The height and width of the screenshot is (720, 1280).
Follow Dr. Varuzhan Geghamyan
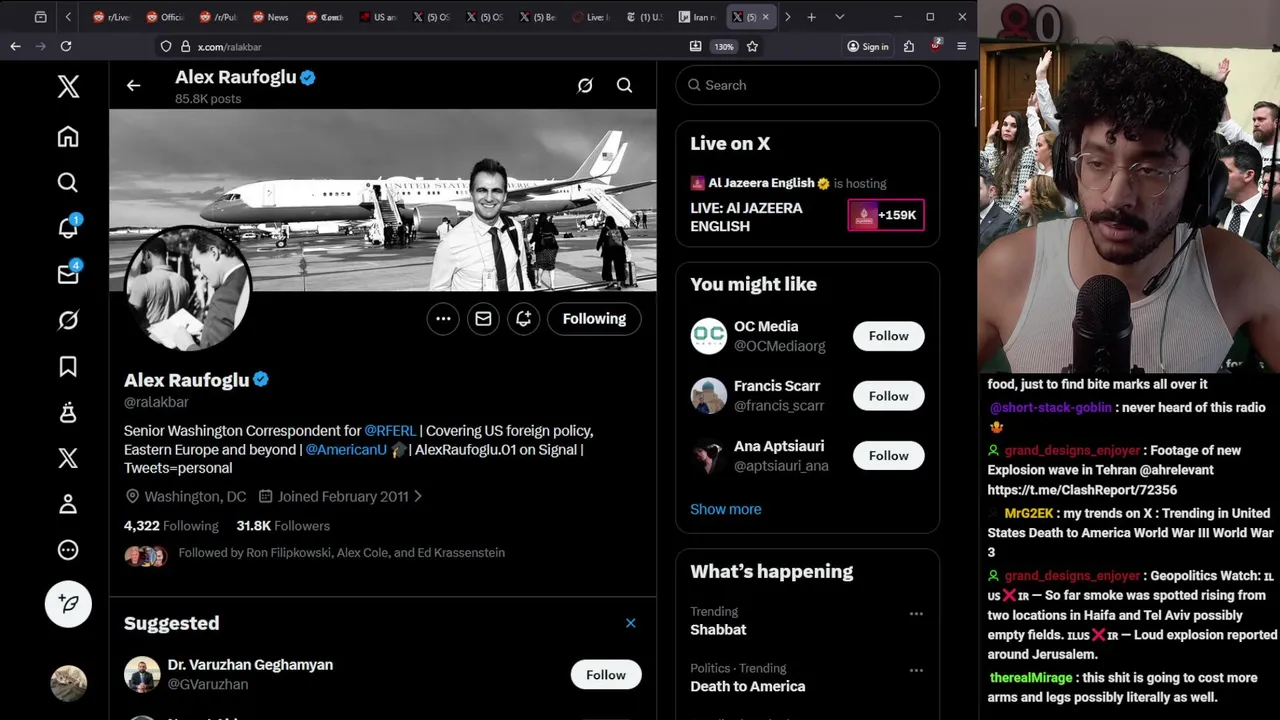pyautogui.click(x=606, y=675)
